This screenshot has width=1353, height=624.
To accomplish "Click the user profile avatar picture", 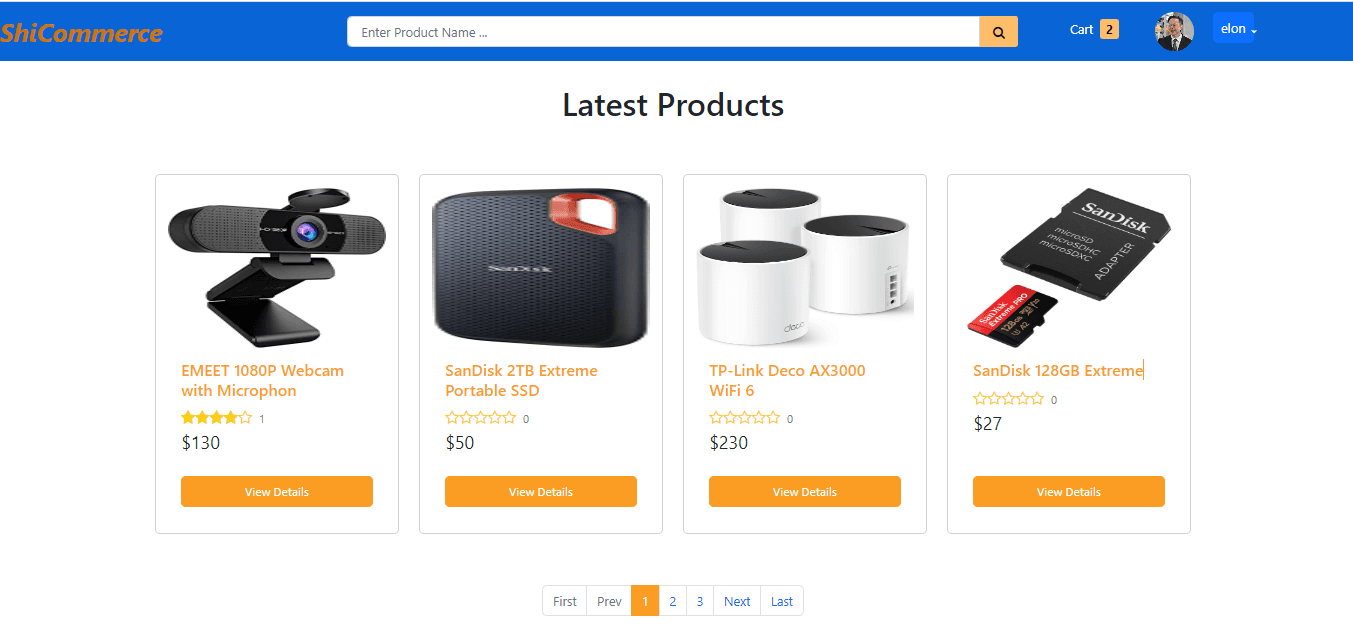I will tap(1175, 32).
